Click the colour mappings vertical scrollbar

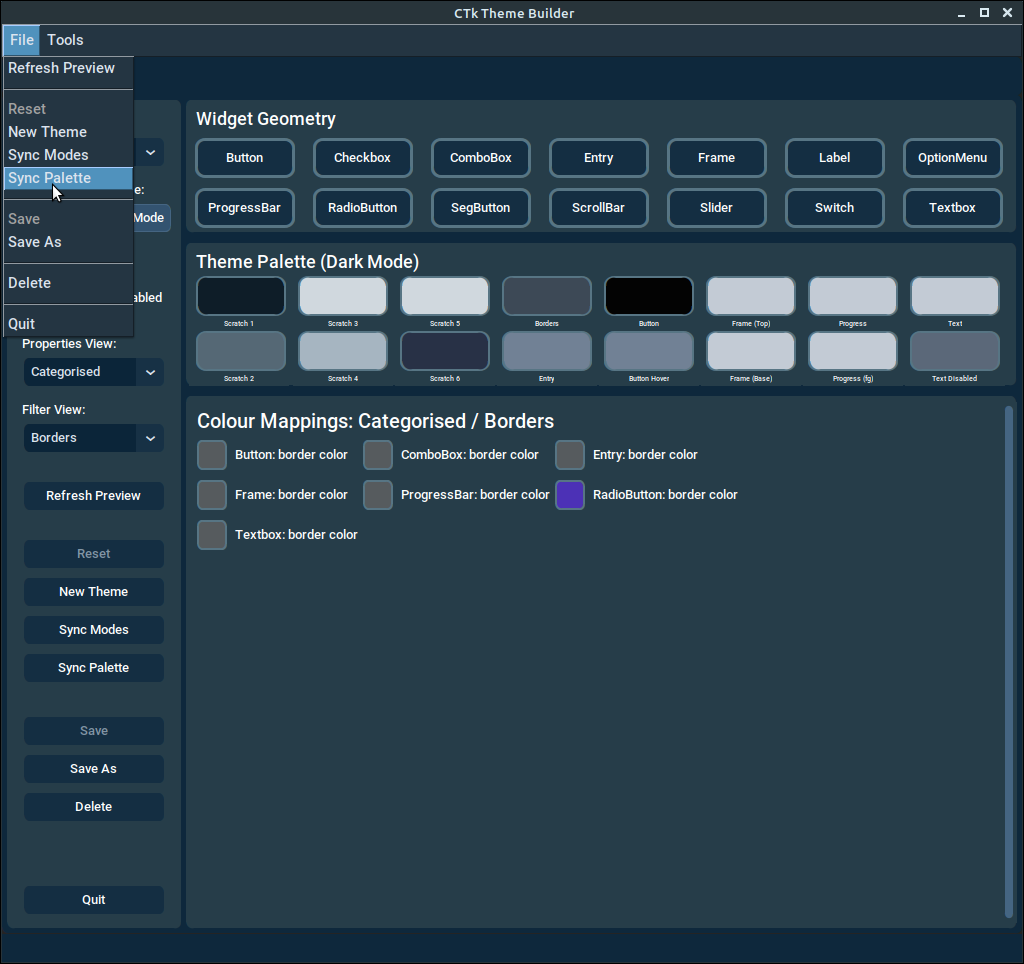coord(1008,661)
